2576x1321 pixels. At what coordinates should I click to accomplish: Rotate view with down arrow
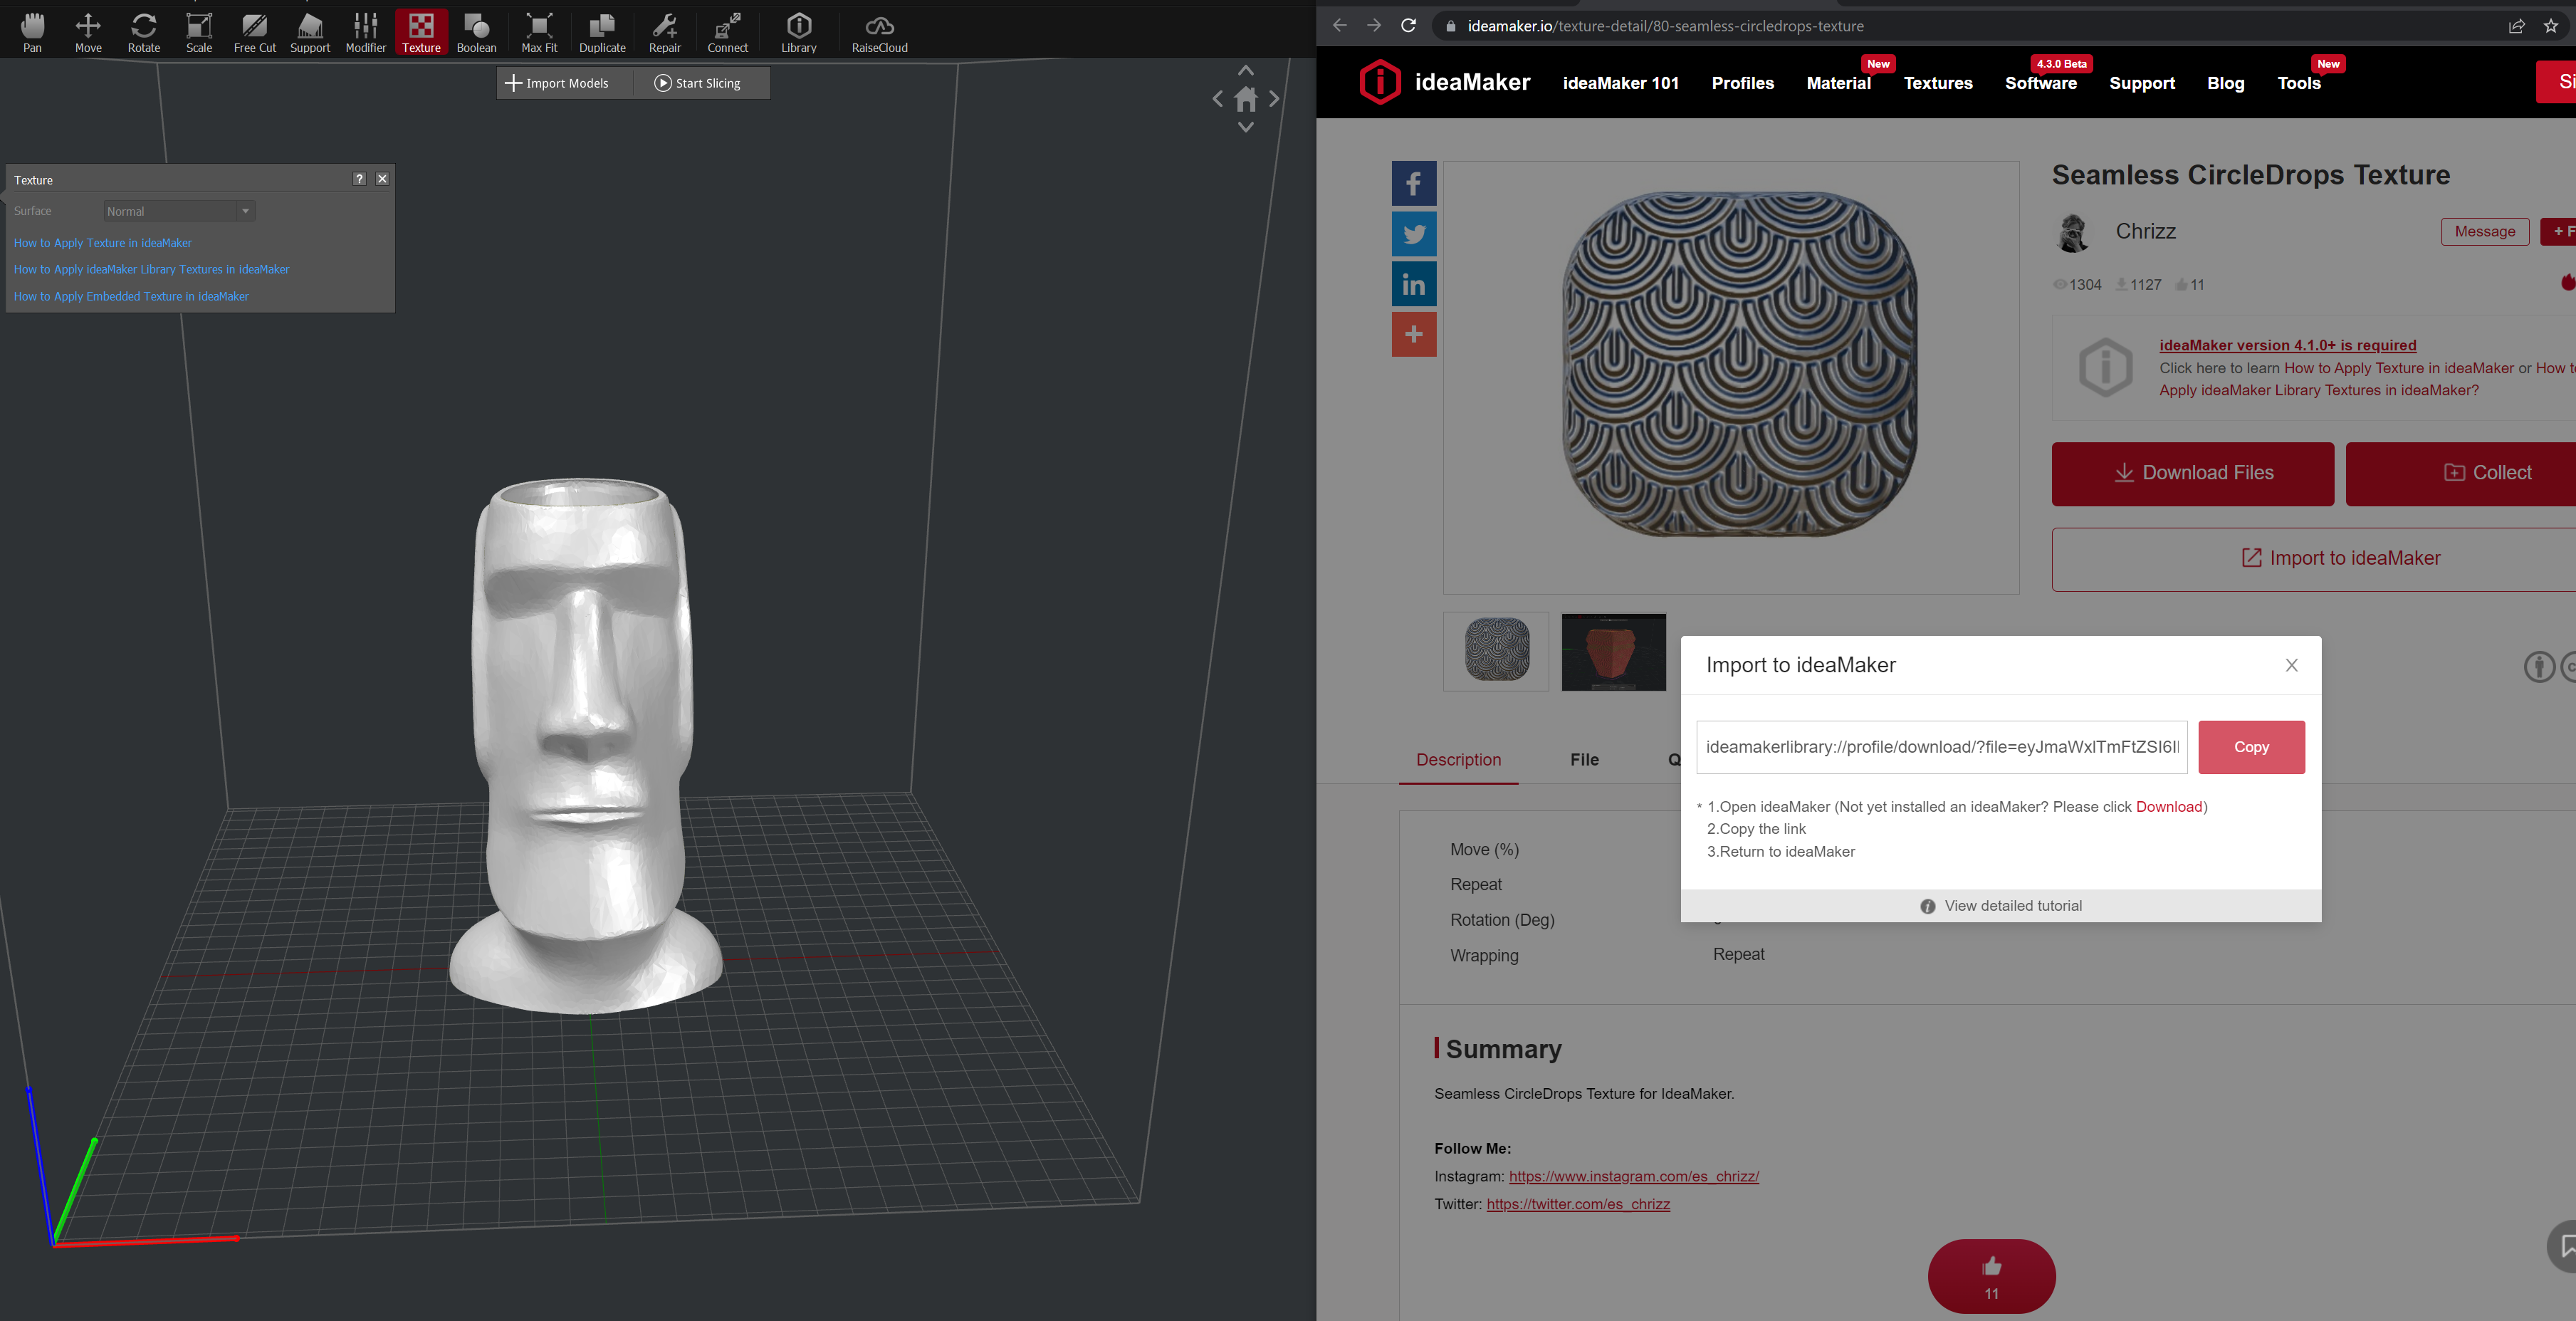[1246, 127]
